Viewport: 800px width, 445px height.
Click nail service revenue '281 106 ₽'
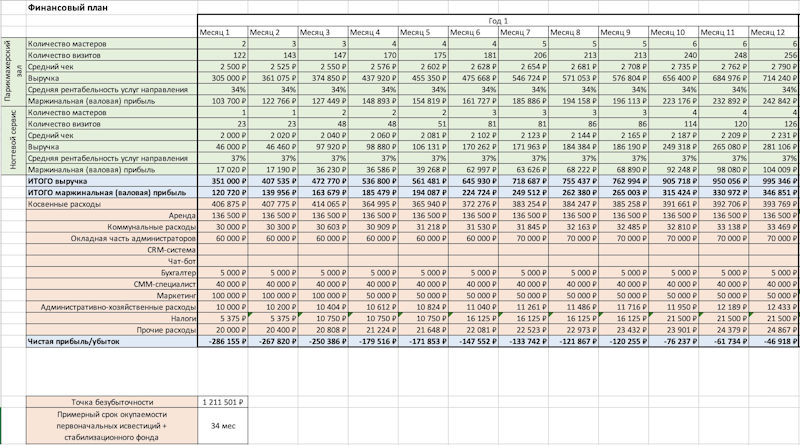coord(773,146)
